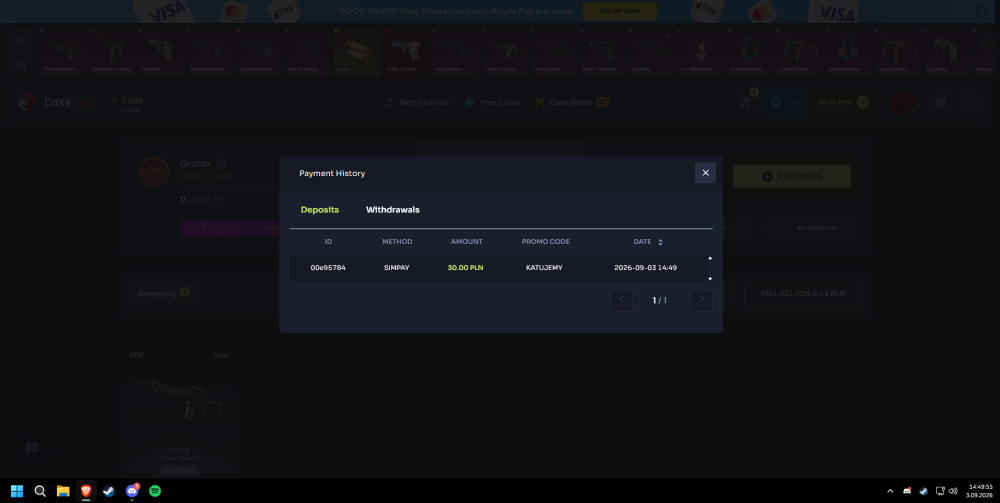Click the date 2026-09-03 14:49
The width and height of the screenshot is (1000, 503).
coord(645,268)
